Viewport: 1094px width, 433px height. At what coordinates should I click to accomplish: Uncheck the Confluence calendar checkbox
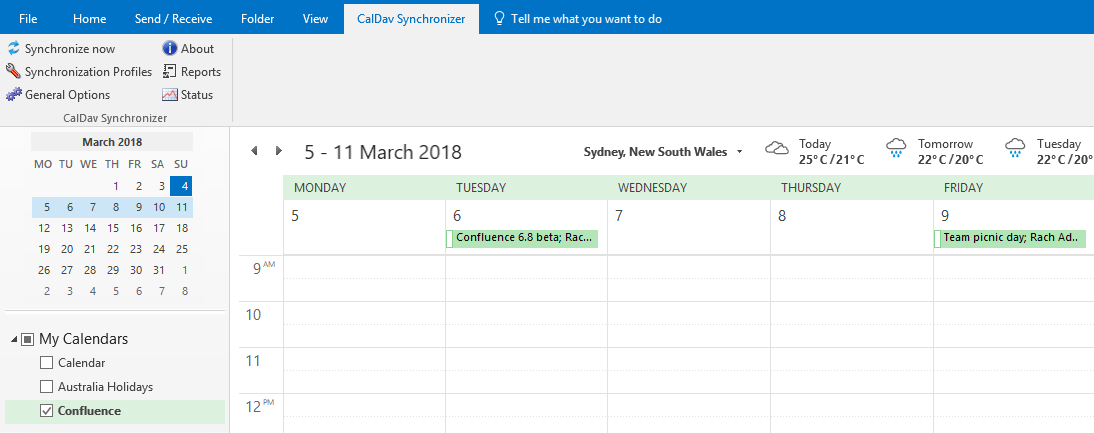point(46,411)
